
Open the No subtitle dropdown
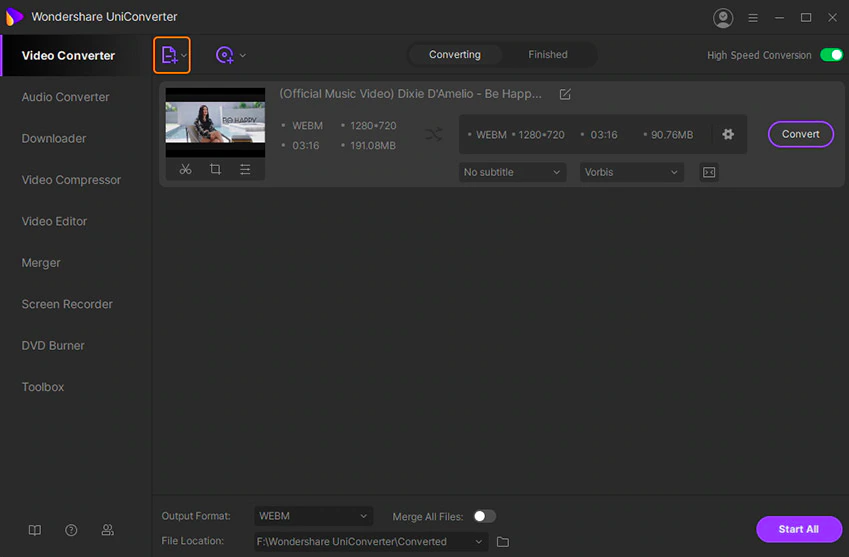512,172
